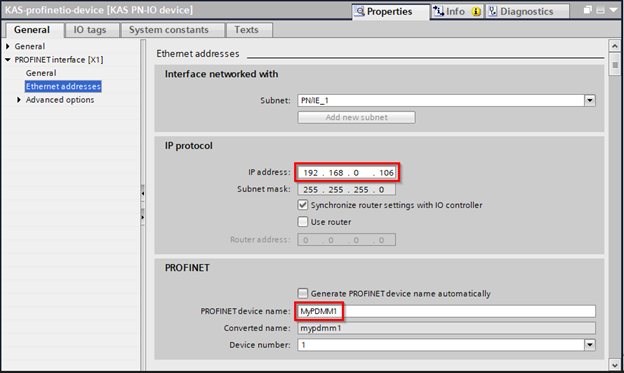
Task: Open the Device number dropdown
Action: 590,345
